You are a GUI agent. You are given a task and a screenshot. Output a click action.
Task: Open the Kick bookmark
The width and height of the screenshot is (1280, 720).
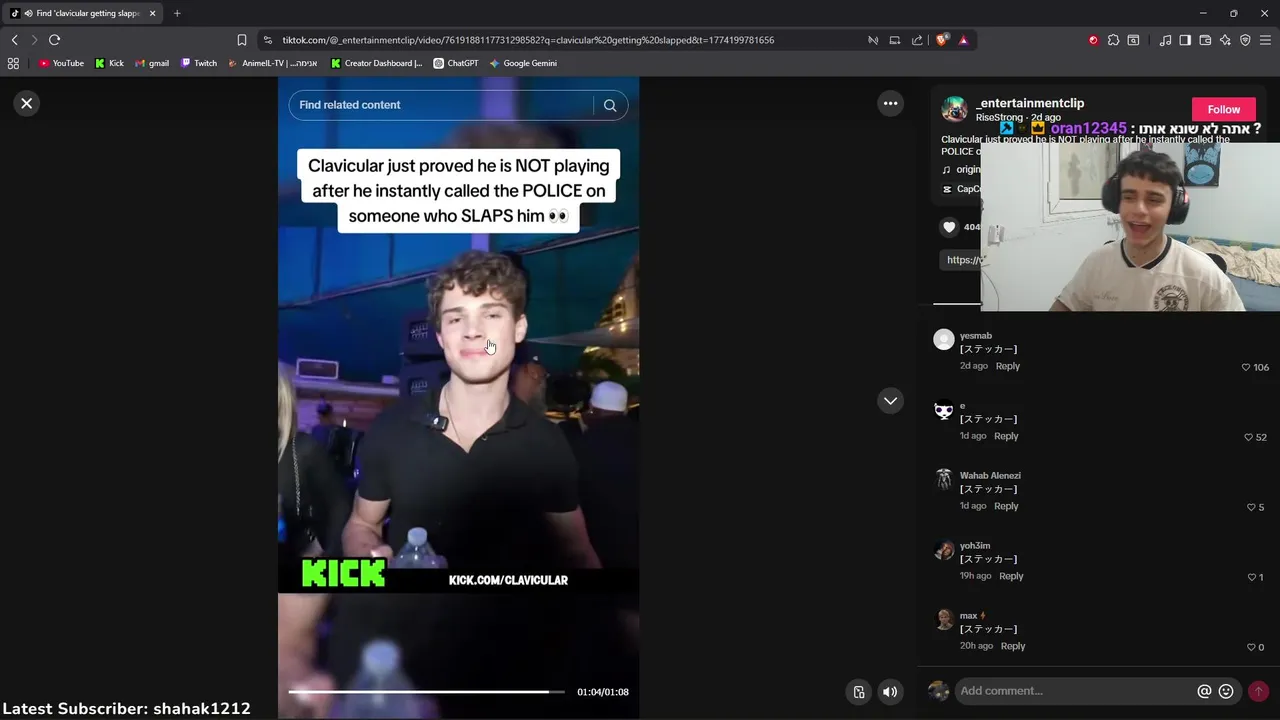coord(110,63)
